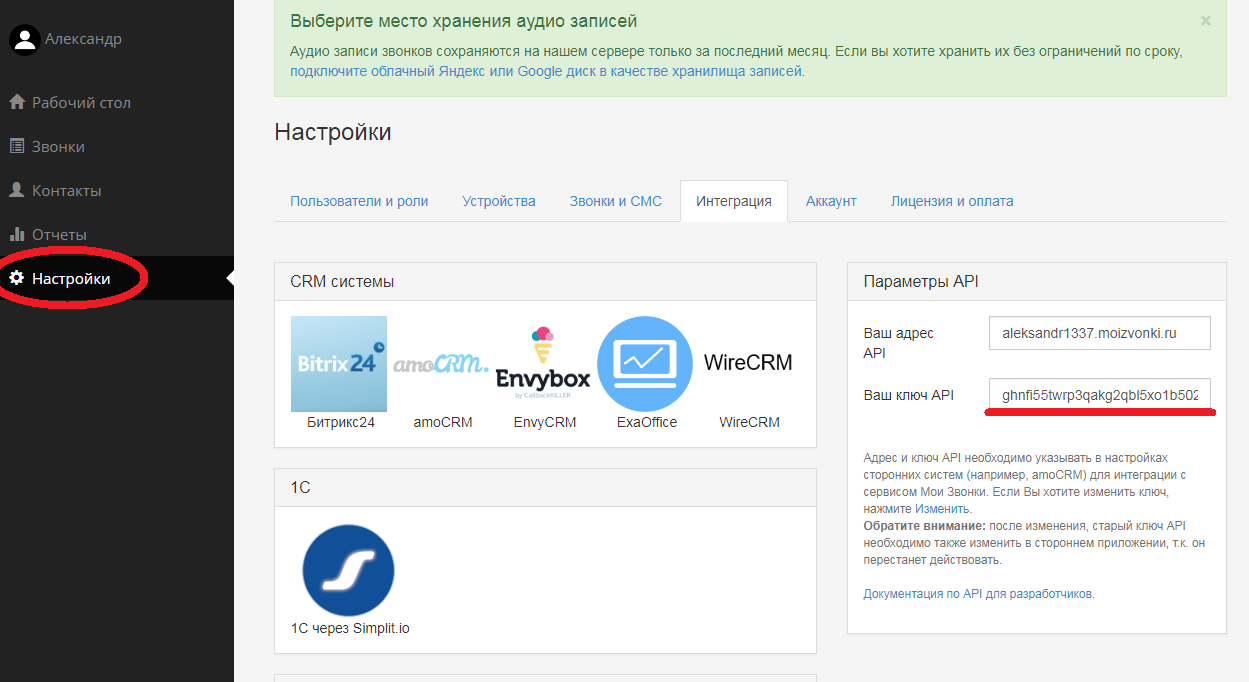Switch to the Аккаунт tab
Viewport: 1249px width, 682px height.
click(831, 201)
